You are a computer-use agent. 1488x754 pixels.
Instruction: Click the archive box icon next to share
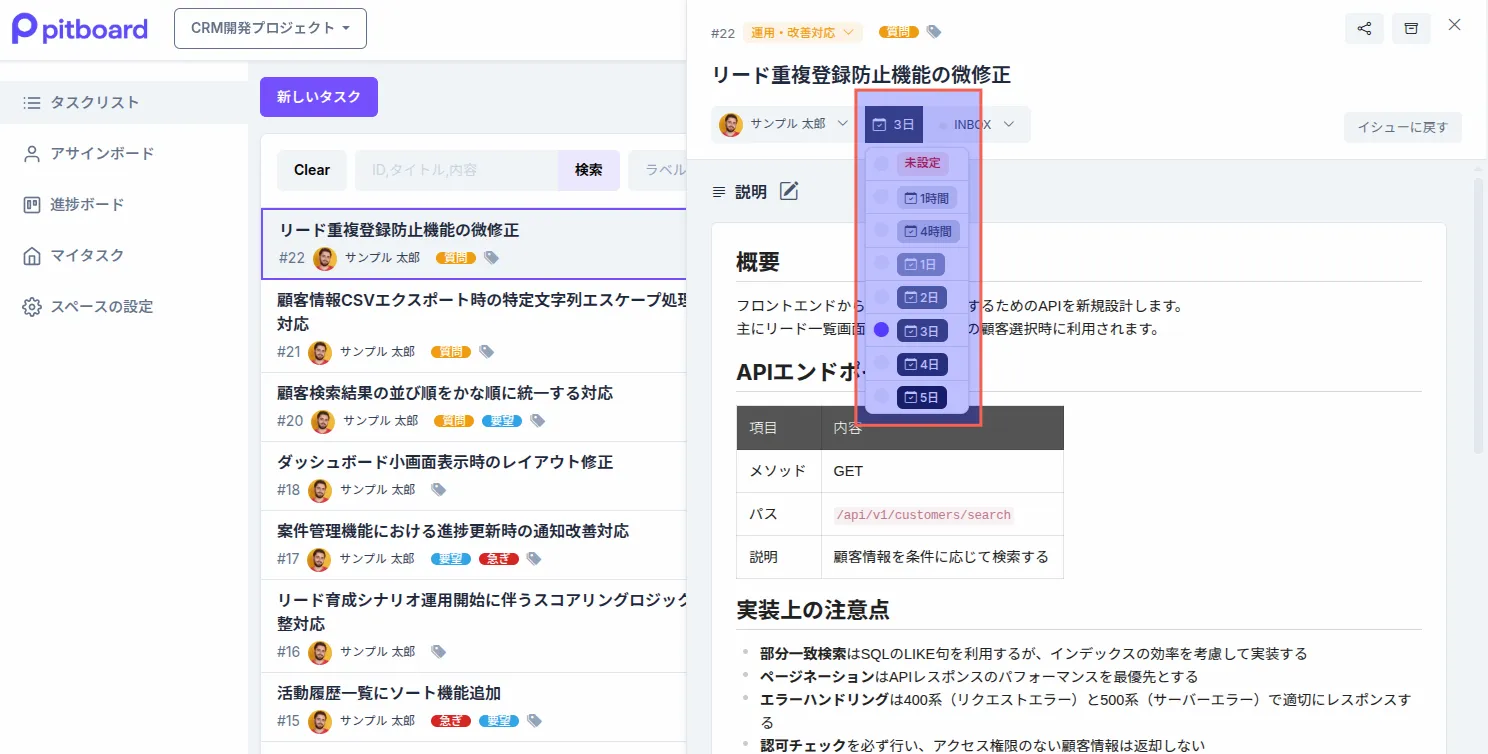click(x=1411, y=28)
